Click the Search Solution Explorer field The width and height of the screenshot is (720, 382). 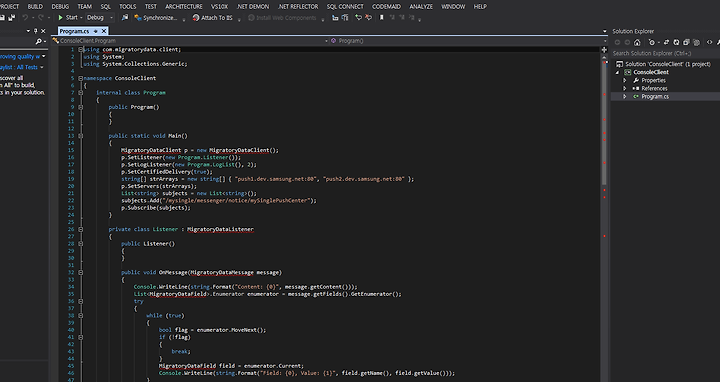coord(666,53)
